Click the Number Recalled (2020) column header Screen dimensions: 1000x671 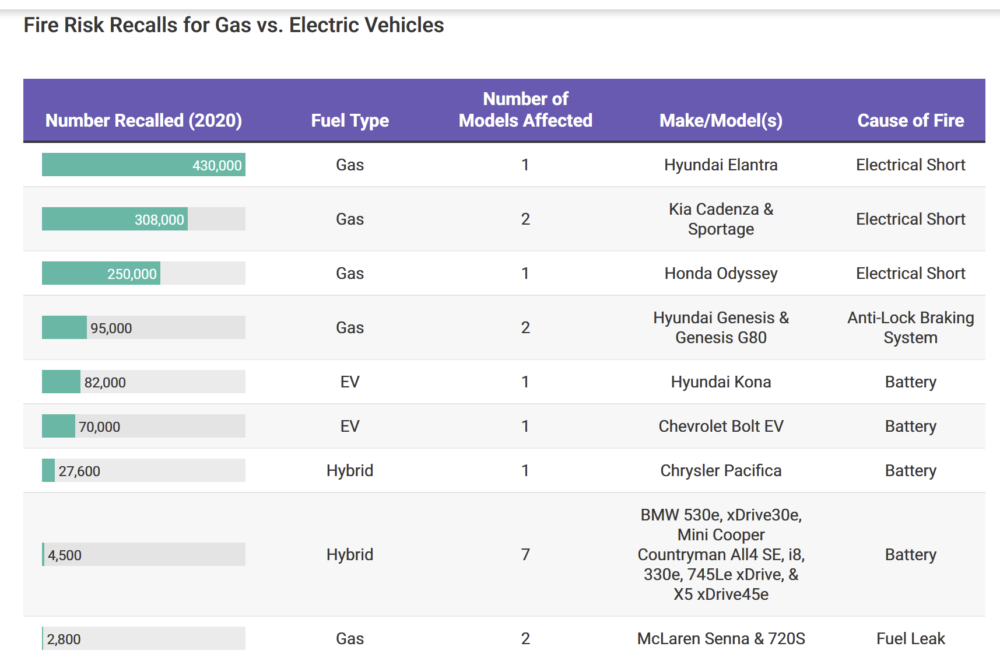[143, 121]
